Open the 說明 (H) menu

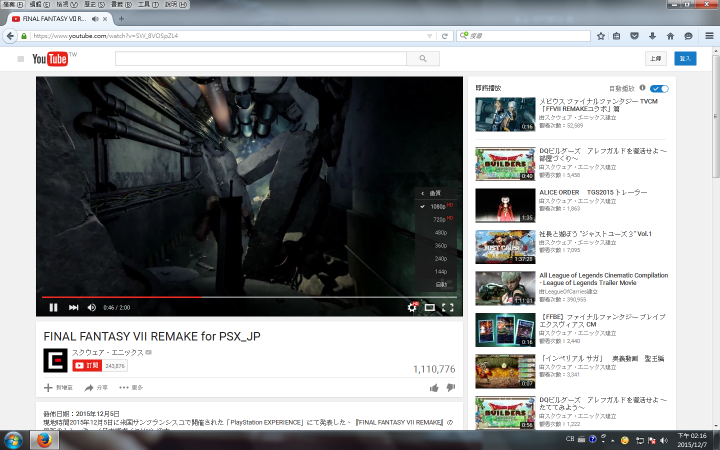pos(175,5)
